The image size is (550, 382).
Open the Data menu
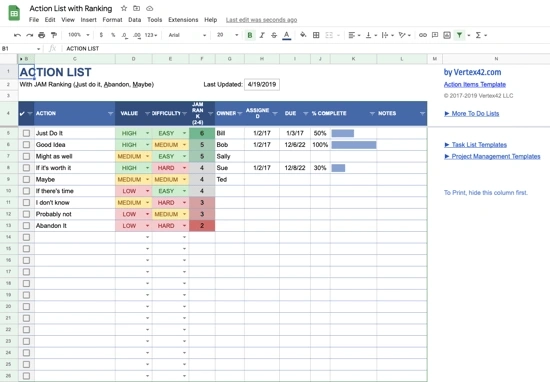pos(134,20)
